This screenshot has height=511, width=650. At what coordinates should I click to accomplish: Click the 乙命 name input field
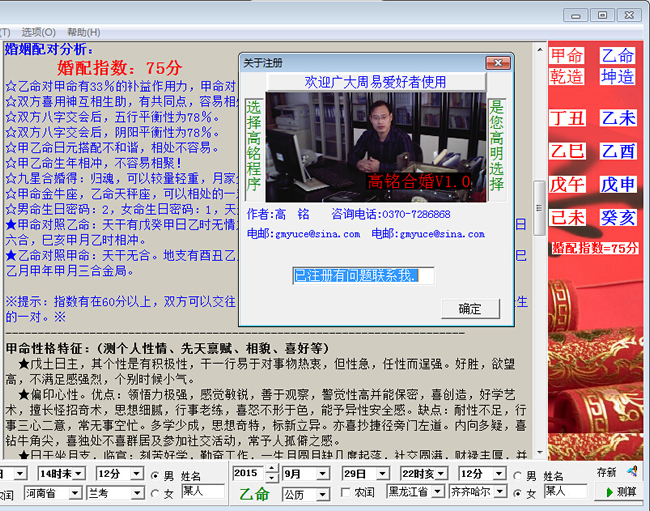(x=565, y=492)
